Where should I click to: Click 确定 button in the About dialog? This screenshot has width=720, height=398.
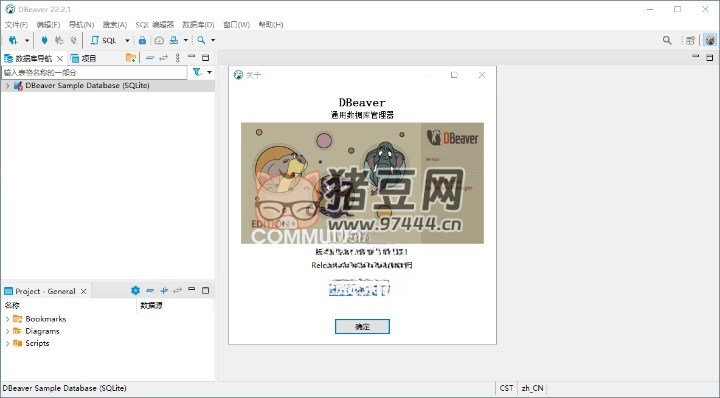point(362,327)
